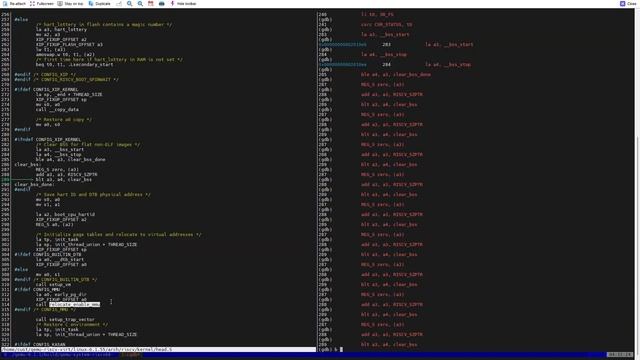Click 'beq t0, t1, .Lsecondary_start' line
The width and height of the screenshot is (640, 360).
[74, 64]
